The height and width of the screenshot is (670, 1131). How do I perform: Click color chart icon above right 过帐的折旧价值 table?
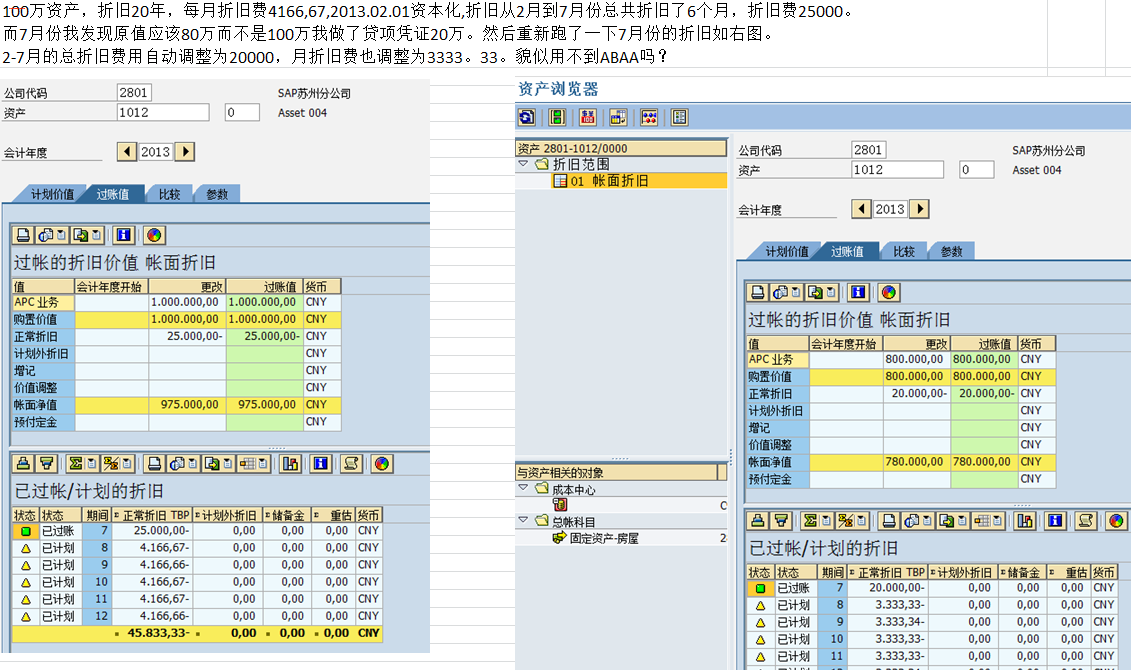(x=888, y=292)
